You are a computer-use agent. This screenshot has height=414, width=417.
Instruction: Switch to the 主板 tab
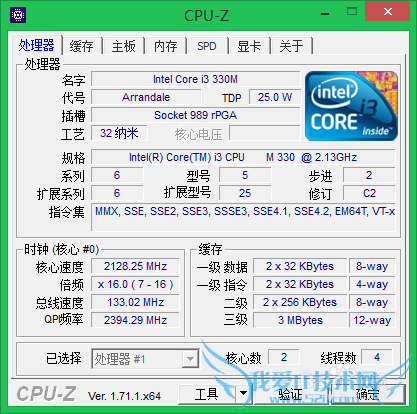[x=124, y=46]
